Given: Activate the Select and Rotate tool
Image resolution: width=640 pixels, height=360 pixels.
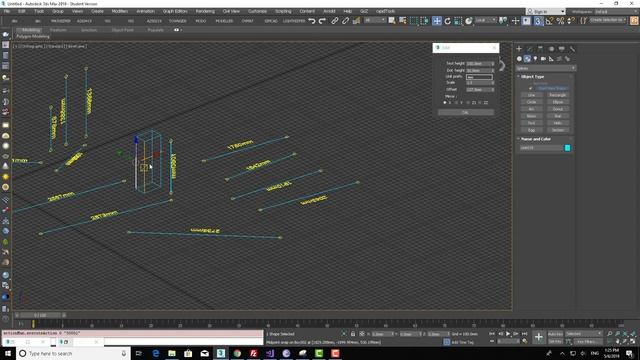Looking at the screenshot, I should 448,21.
